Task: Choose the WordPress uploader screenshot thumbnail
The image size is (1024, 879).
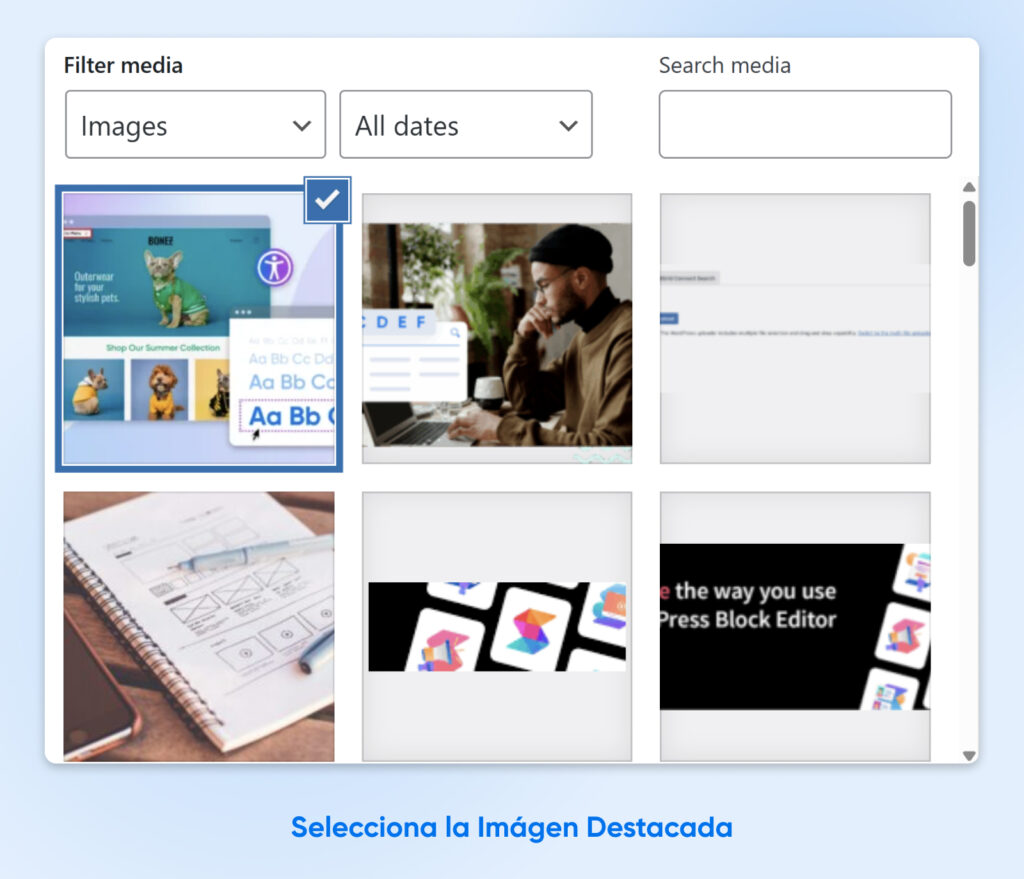Action: pyautogui.click(x=794, y=327)
